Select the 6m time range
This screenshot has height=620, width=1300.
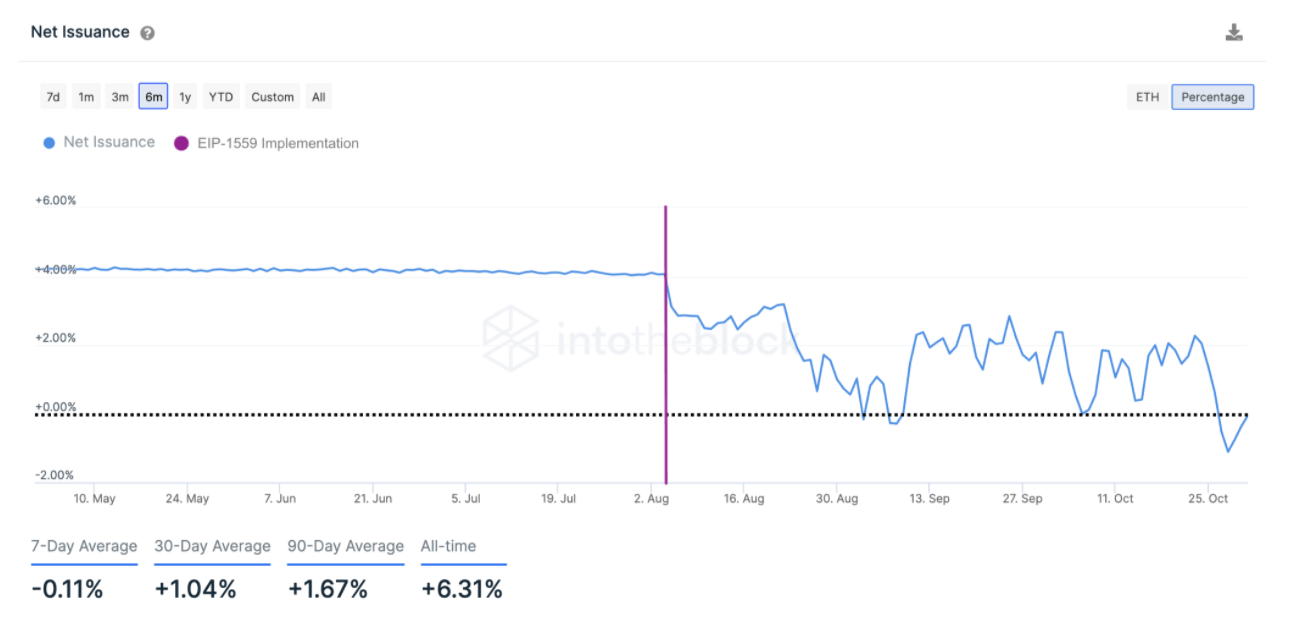click(153, 97)
